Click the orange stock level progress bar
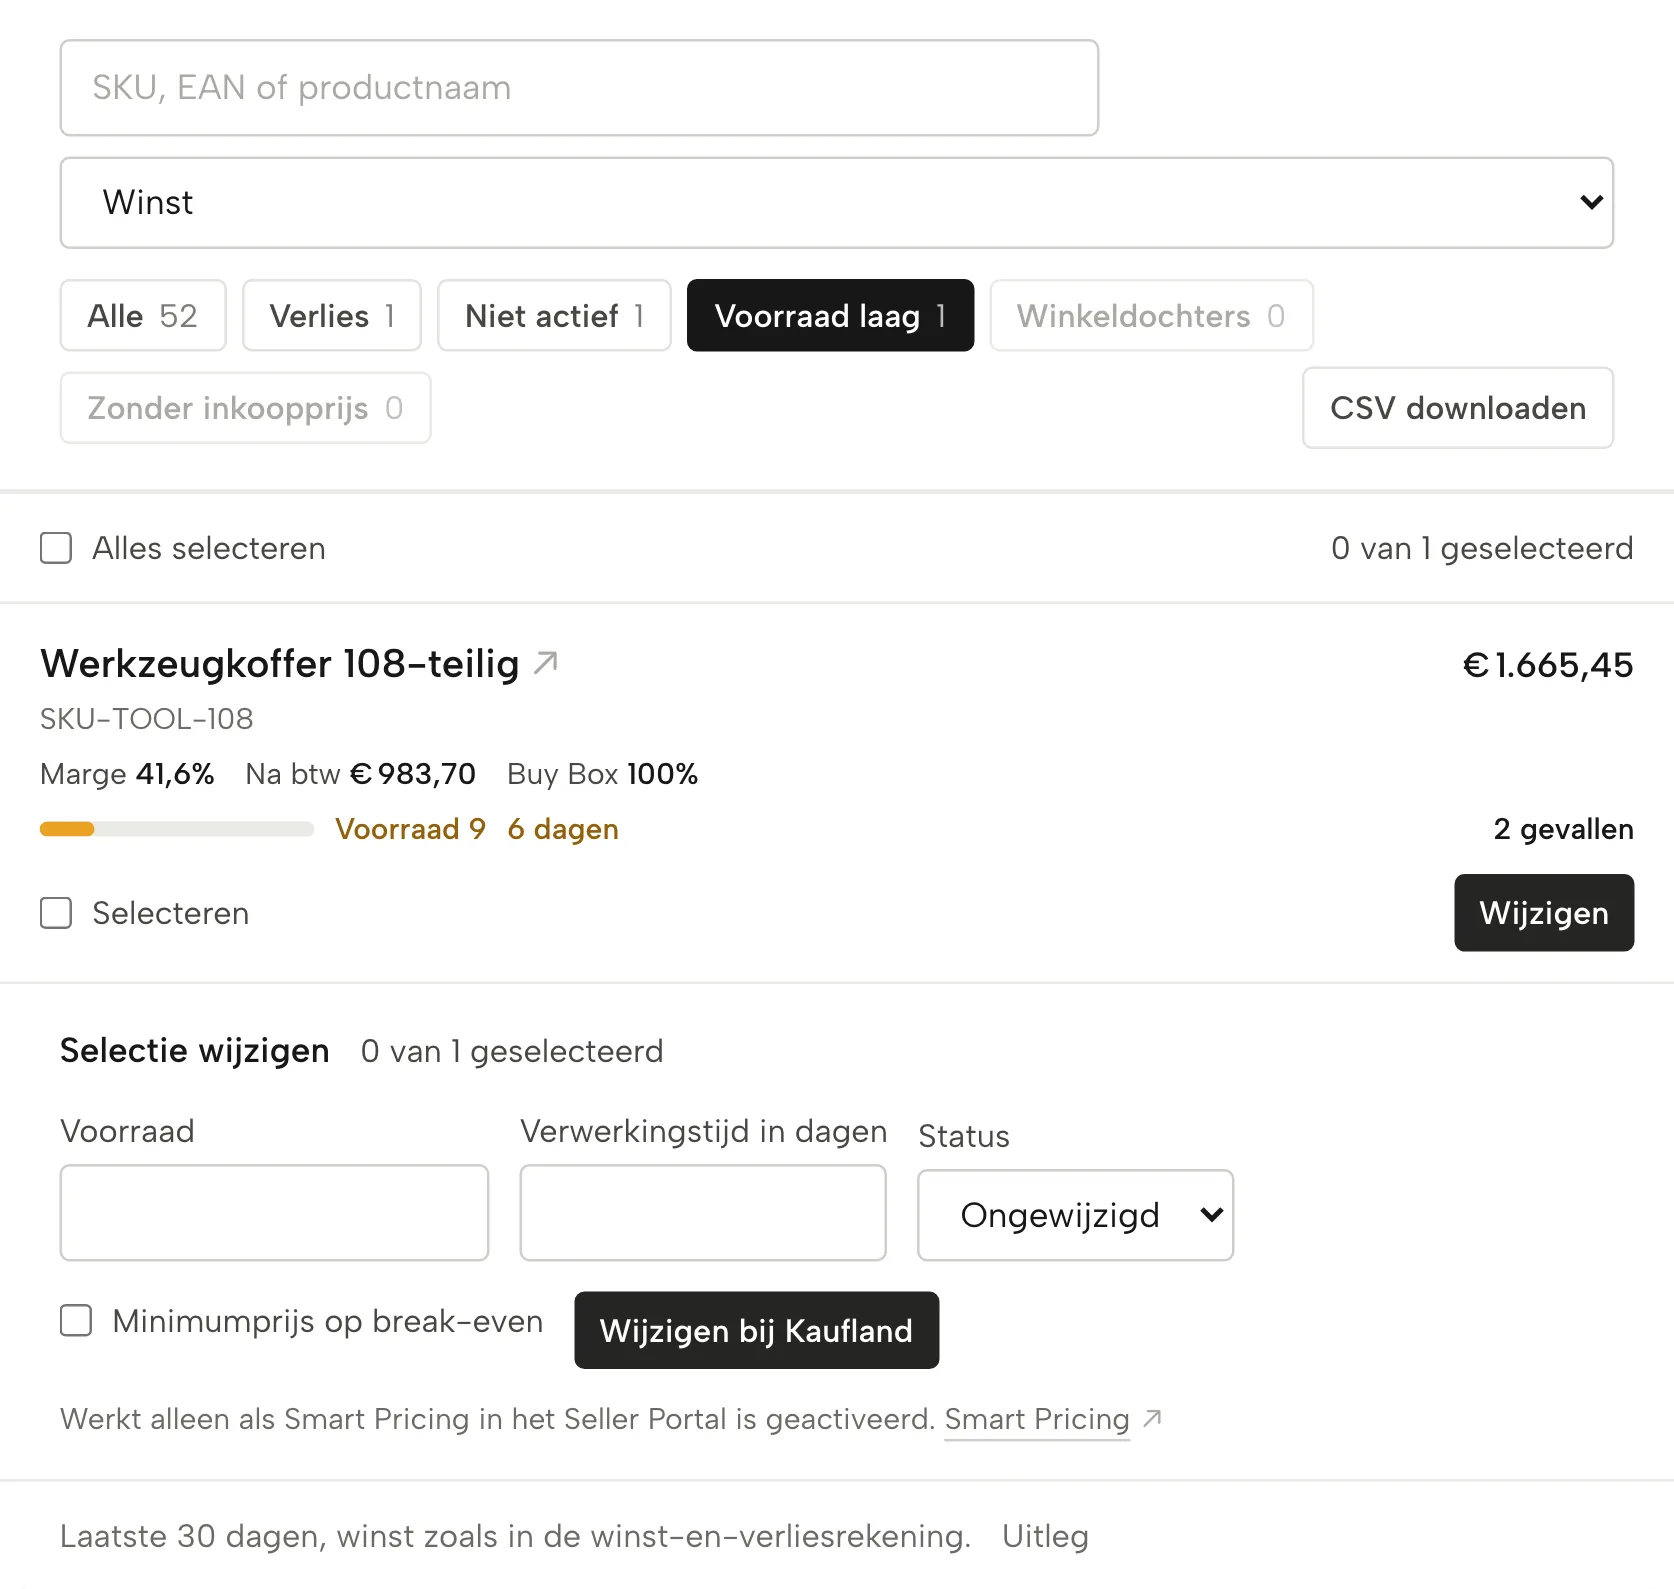The image size is (1674, 1589). click(x=177, y=829)
